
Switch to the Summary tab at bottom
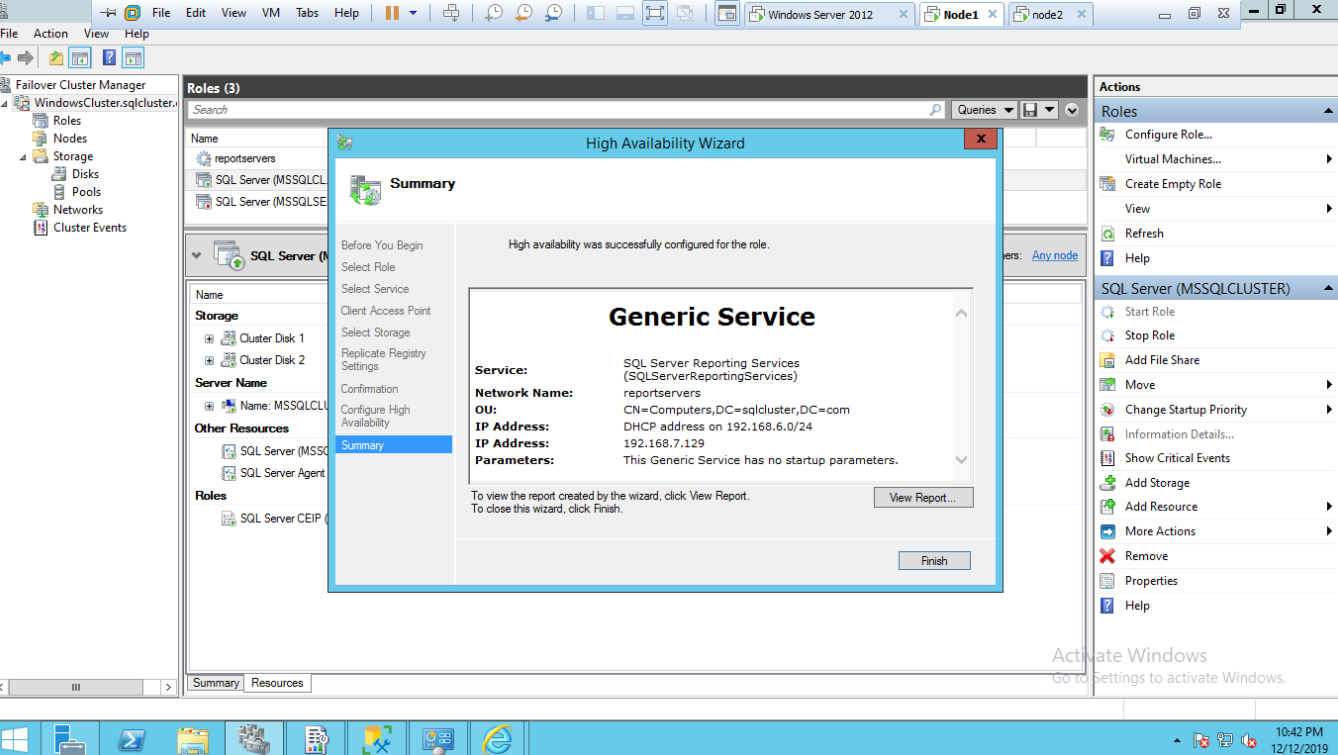pos(216,683)
